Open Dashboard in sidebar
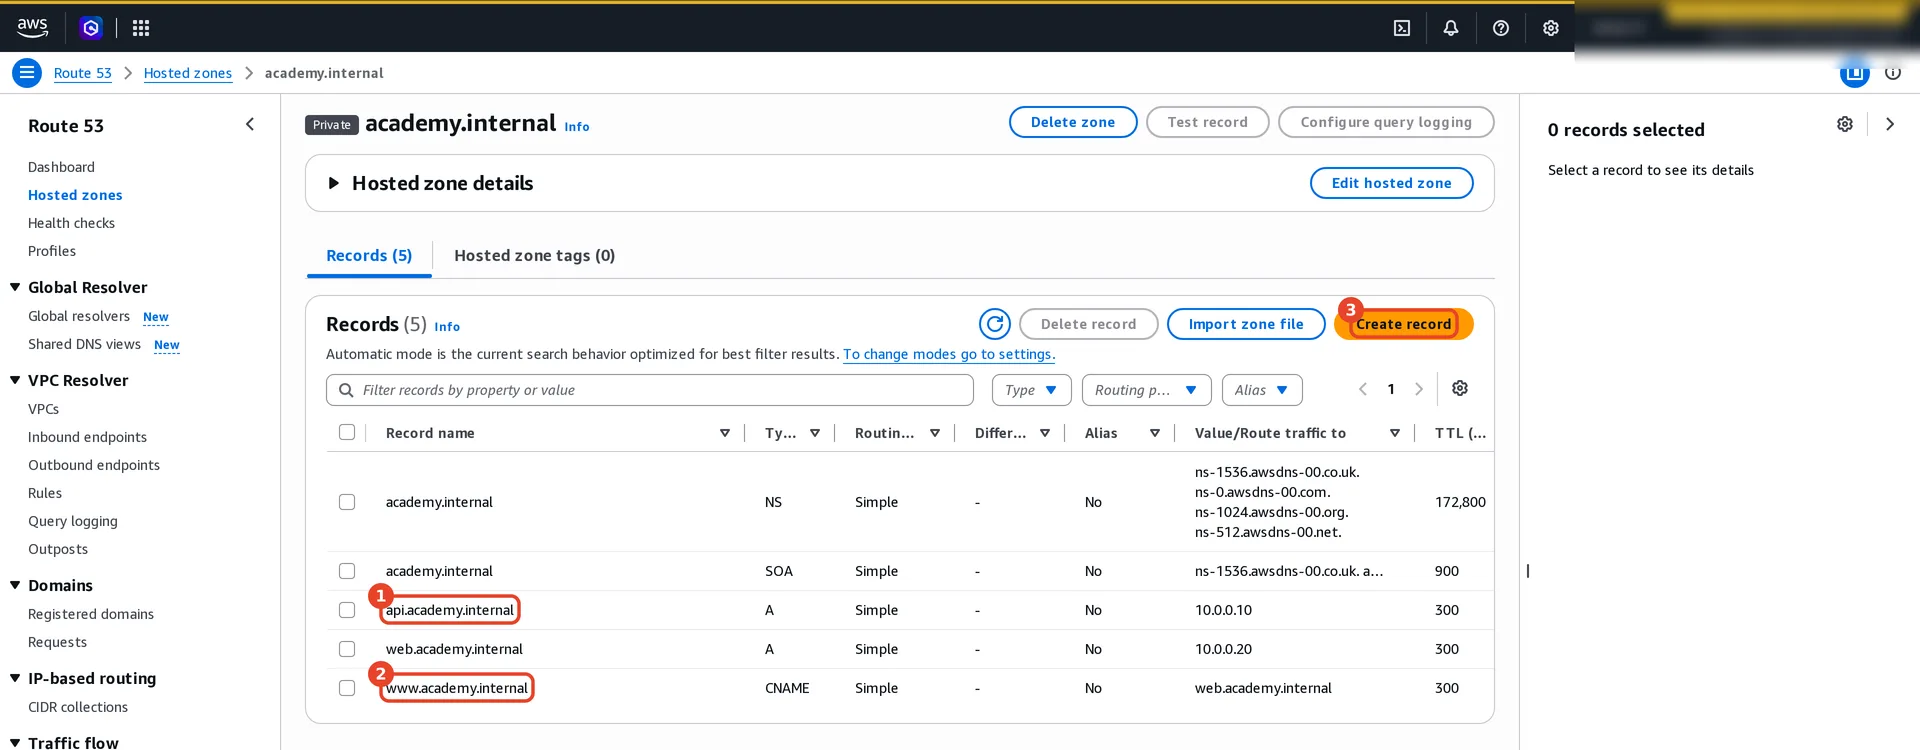The width and height of the screenshot is (1920, 750). tap(61, 167)
